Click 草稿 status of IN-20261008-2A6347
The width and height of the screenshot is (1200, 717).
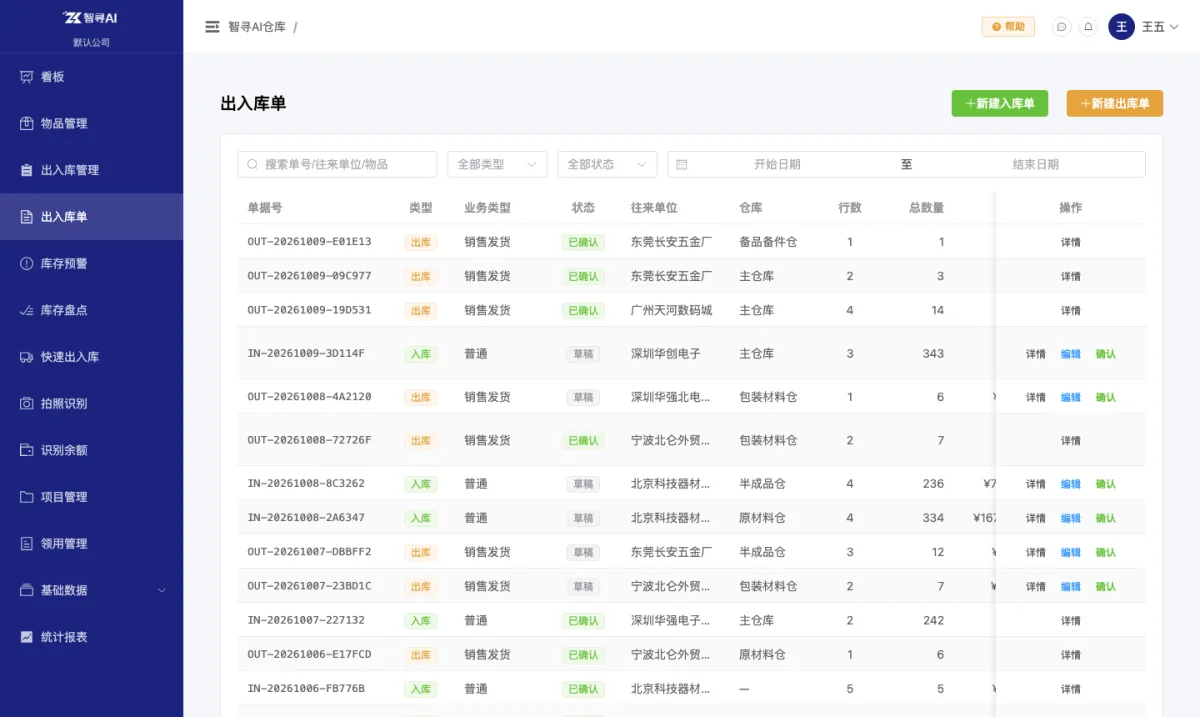583,519
